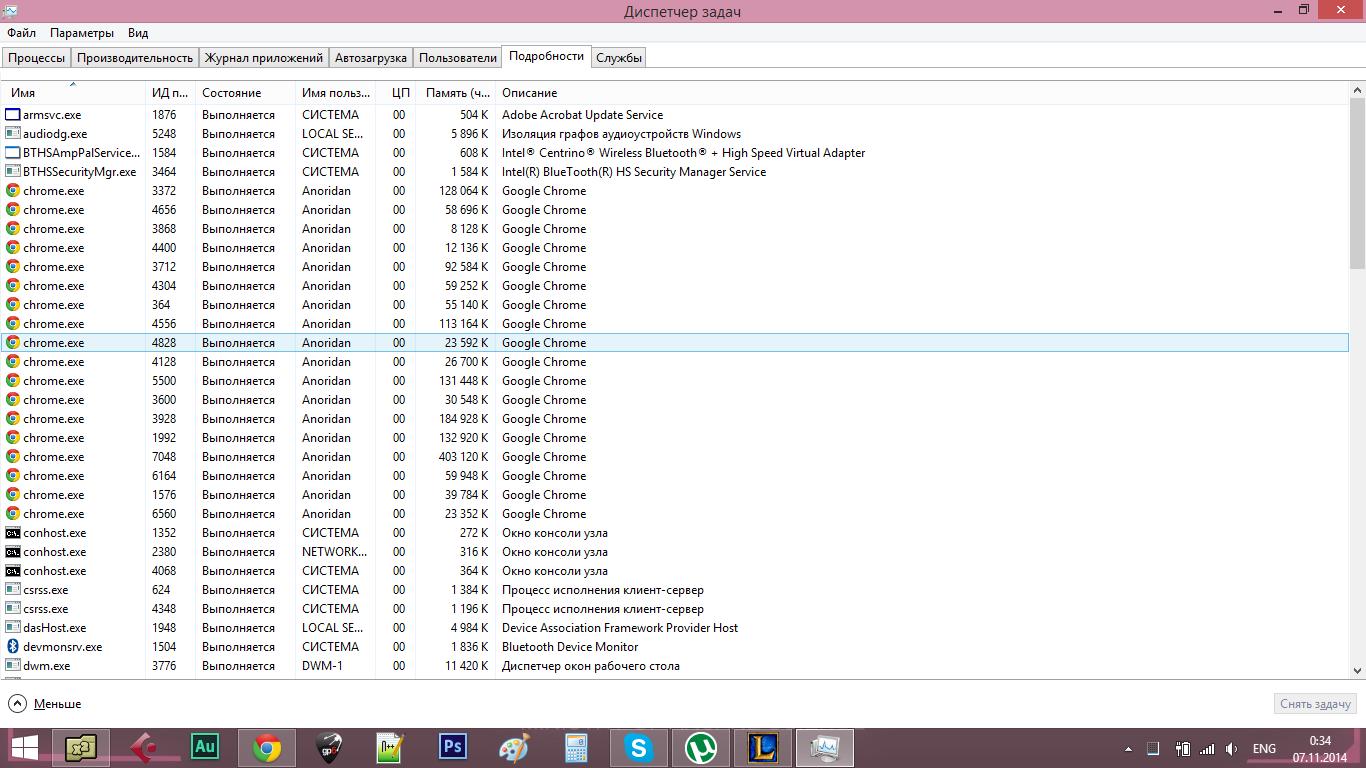Sort by the Имя пользователя column header
Viewport: 1366px width, 768px height.
click(x=335, y=93)
